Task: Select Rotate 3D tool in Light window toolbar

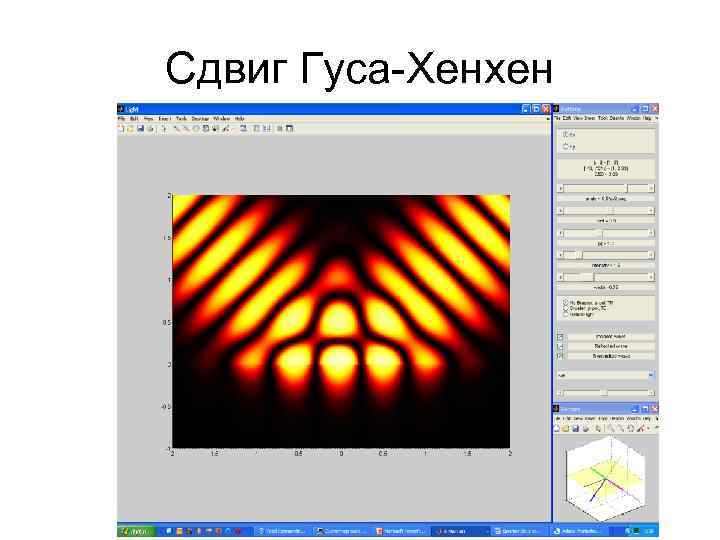Action: (205, 129)
